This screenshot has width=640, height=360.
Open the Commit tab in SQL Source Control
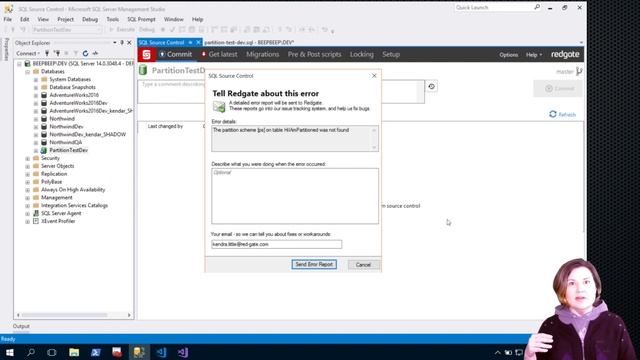pyautogui.click(x=176, y=54)
